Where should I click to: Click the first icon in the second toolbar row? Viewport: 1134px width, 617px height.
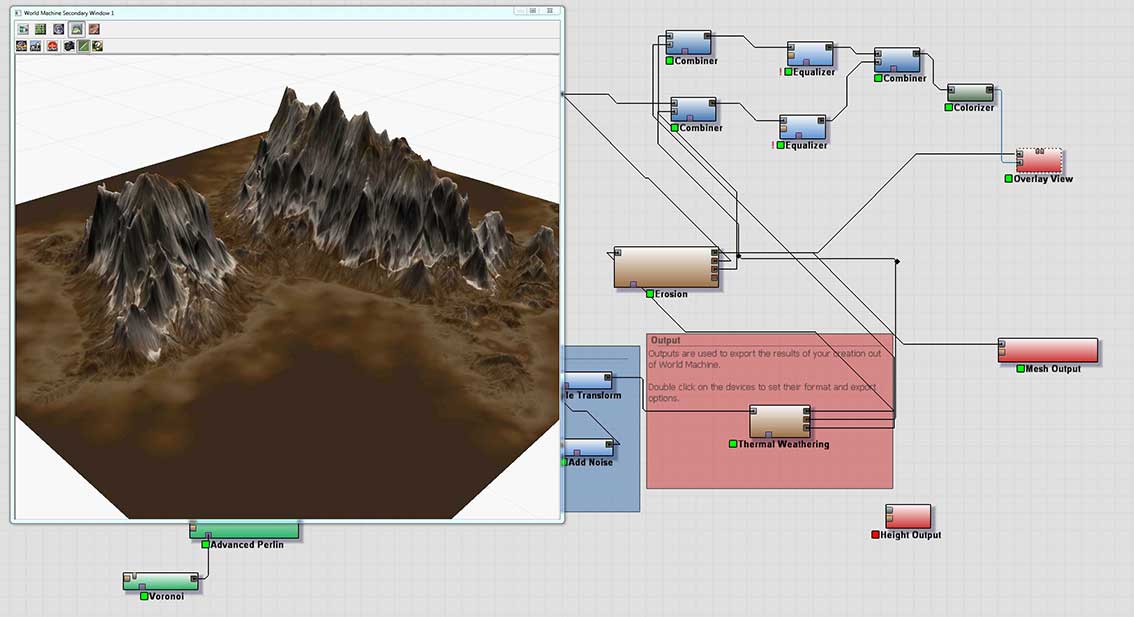22,46
